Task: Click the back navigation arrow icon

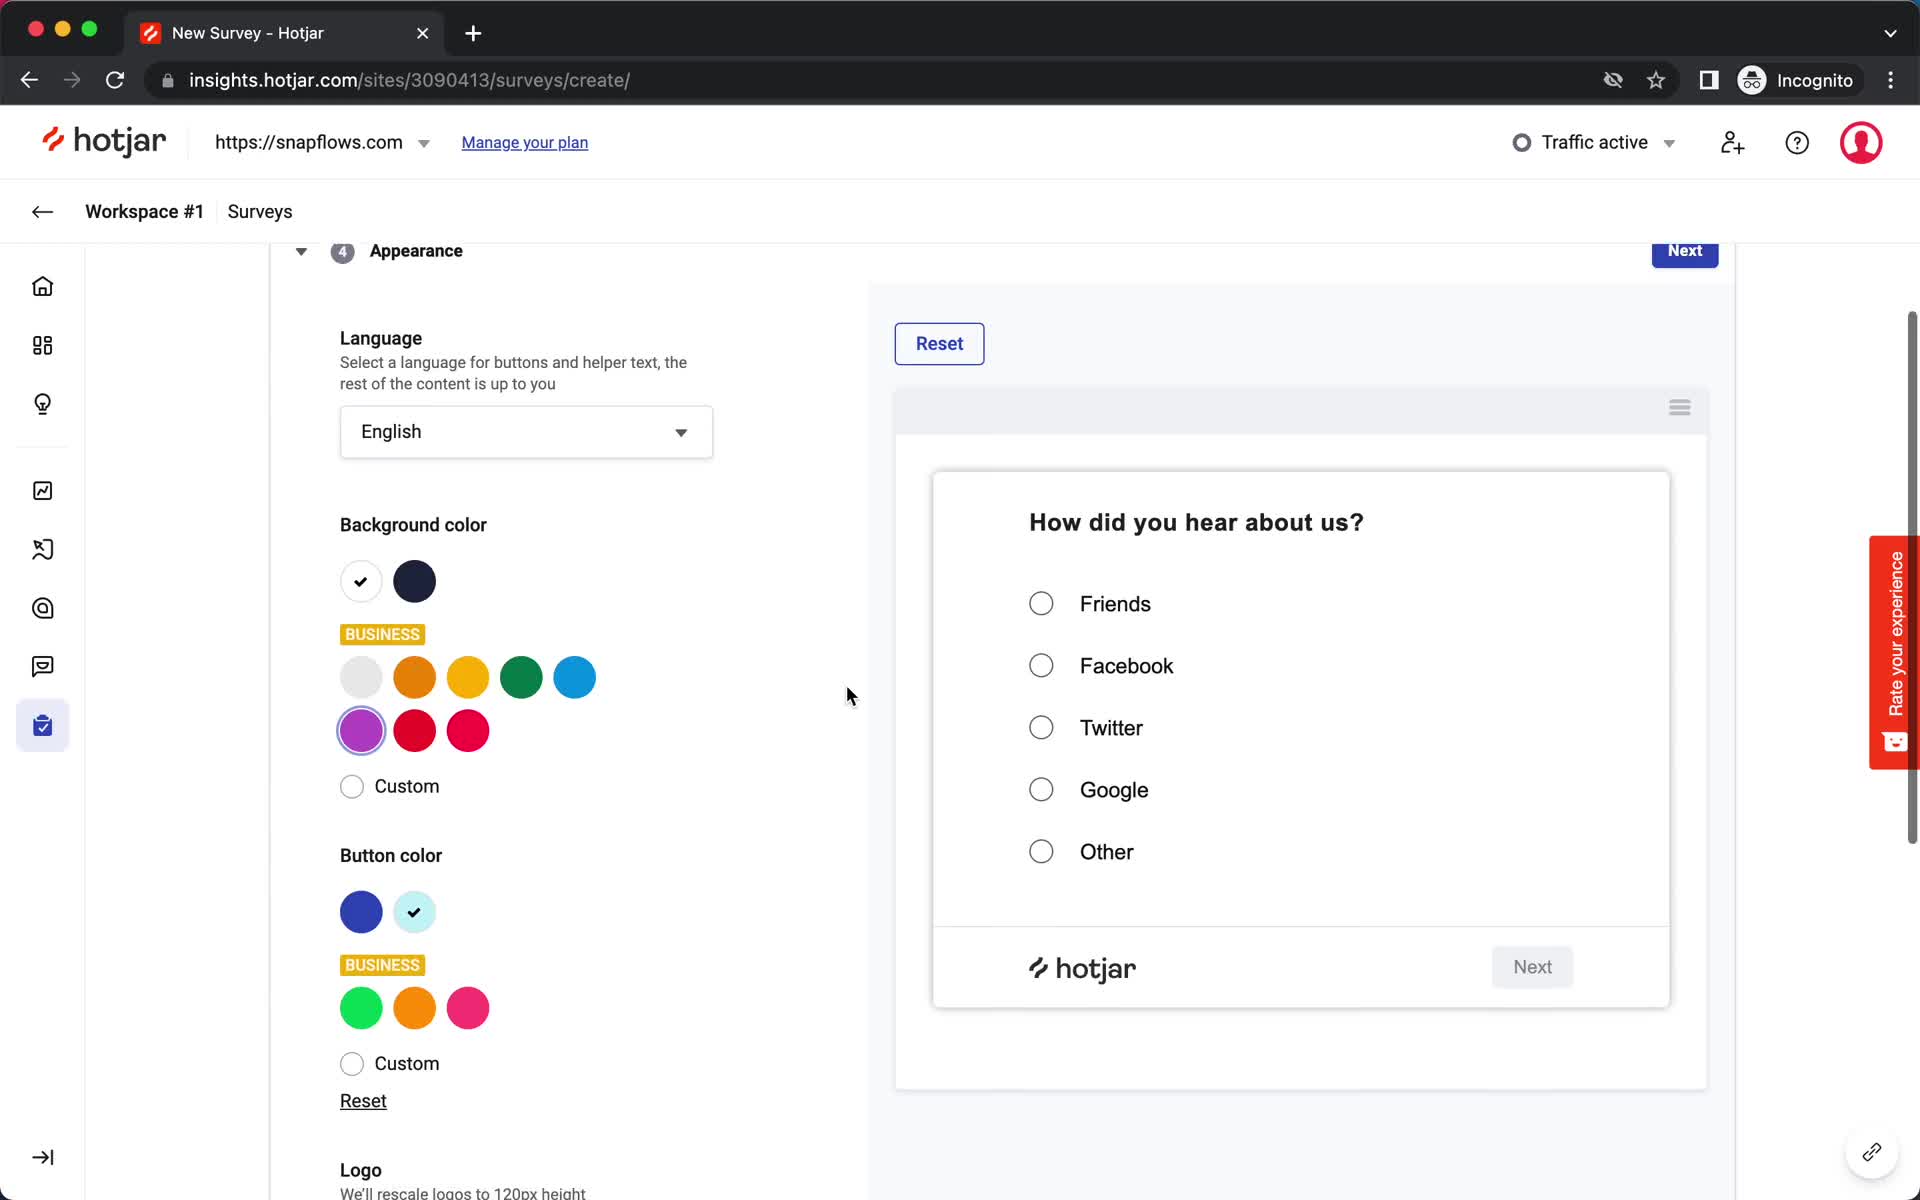Action: point(43,210)
